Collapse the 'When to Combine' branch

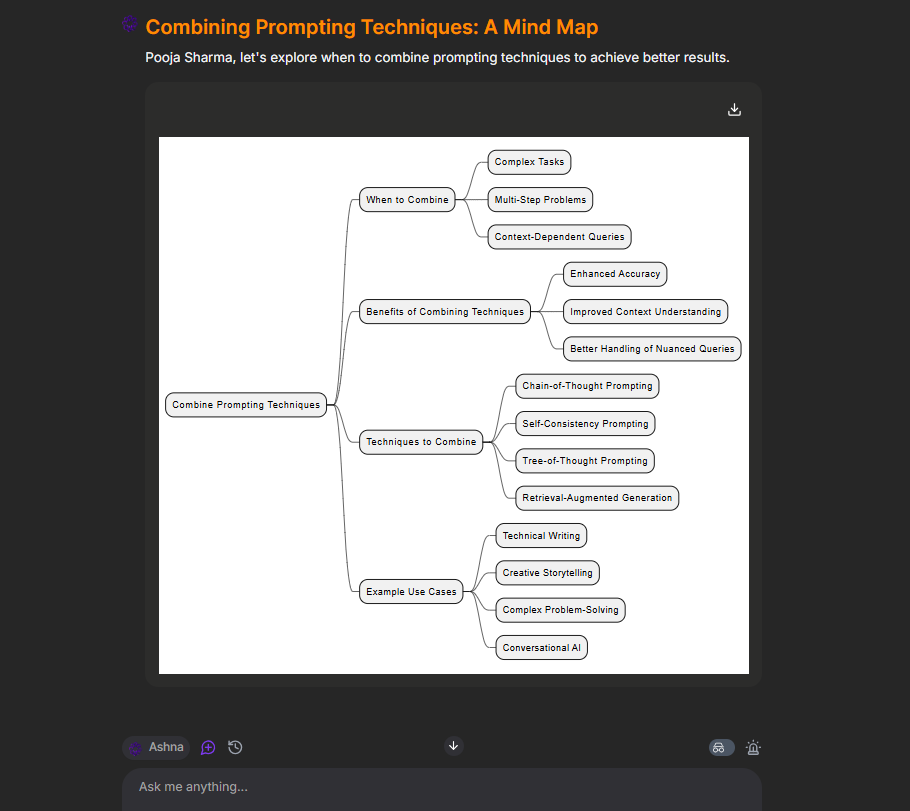406,199
